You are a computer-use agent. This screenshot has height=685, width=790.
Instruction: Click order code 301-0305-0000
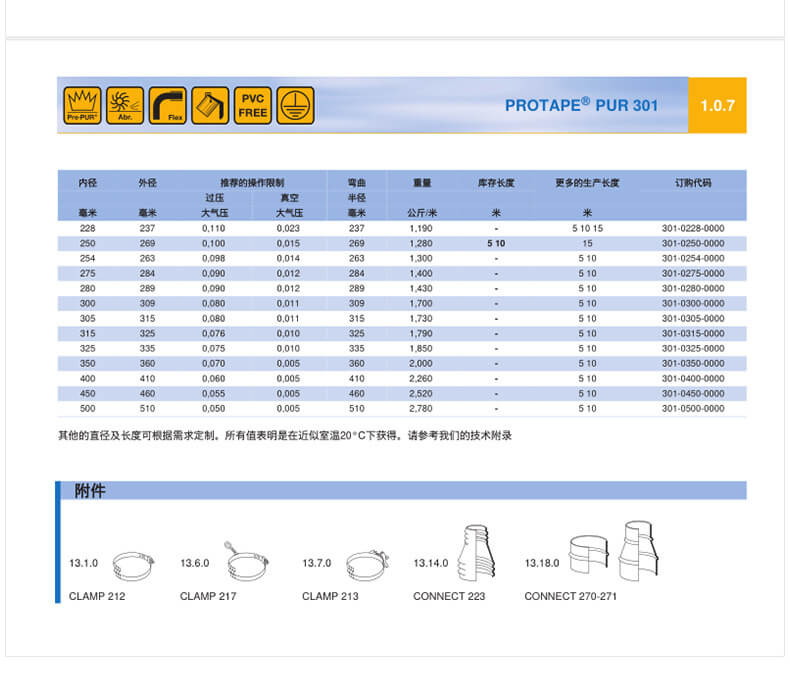693,318
